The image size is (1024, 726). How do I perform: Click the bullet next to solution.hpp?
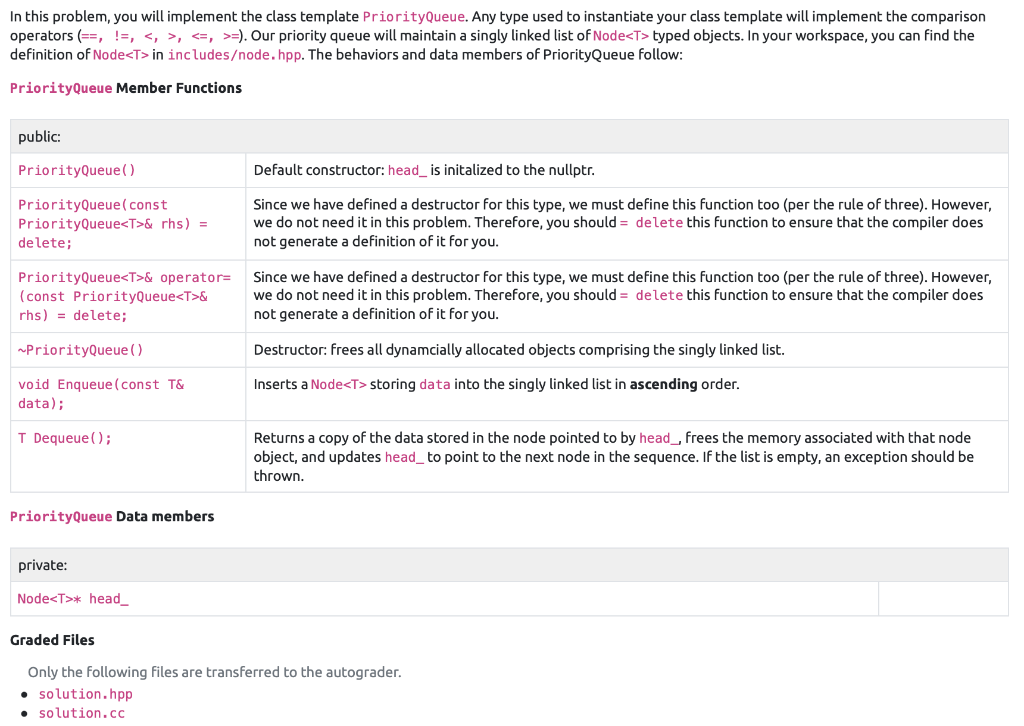pos(23,693)
